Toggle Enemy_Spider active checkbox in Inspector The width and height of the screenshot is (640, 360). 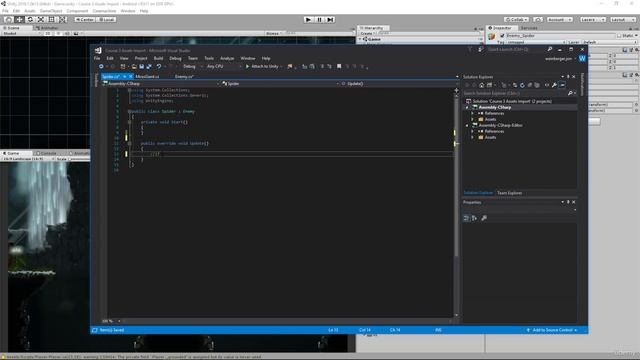(x=502, y=36)
